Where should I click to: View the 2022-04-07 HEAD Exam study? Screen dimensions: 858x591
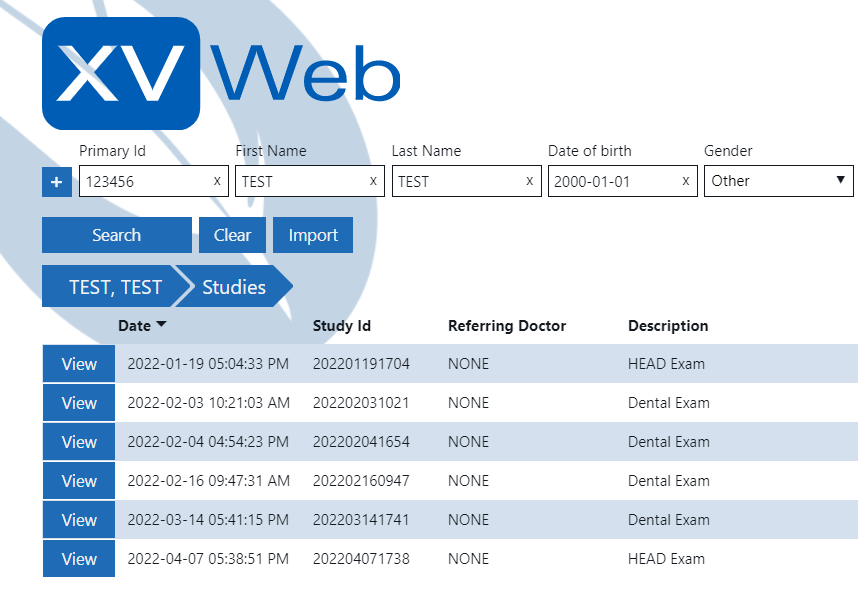78,558
